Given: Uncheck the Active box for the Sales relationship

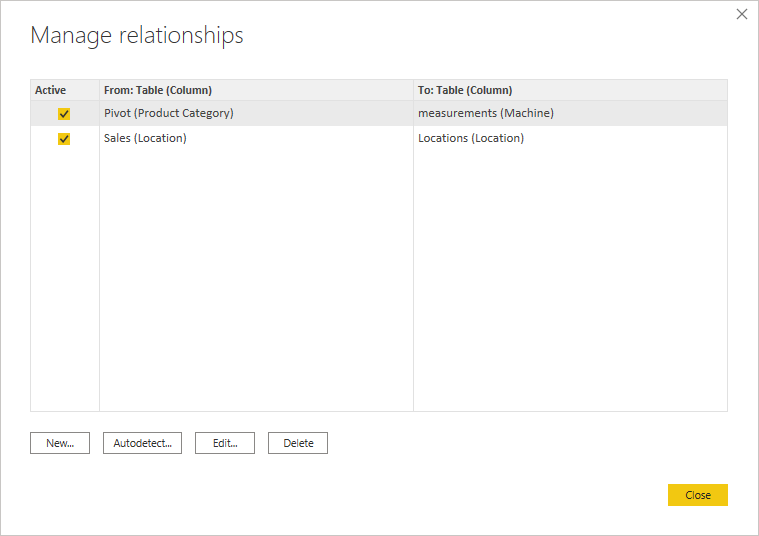Looking at the screenshot, I should (64, 139).
